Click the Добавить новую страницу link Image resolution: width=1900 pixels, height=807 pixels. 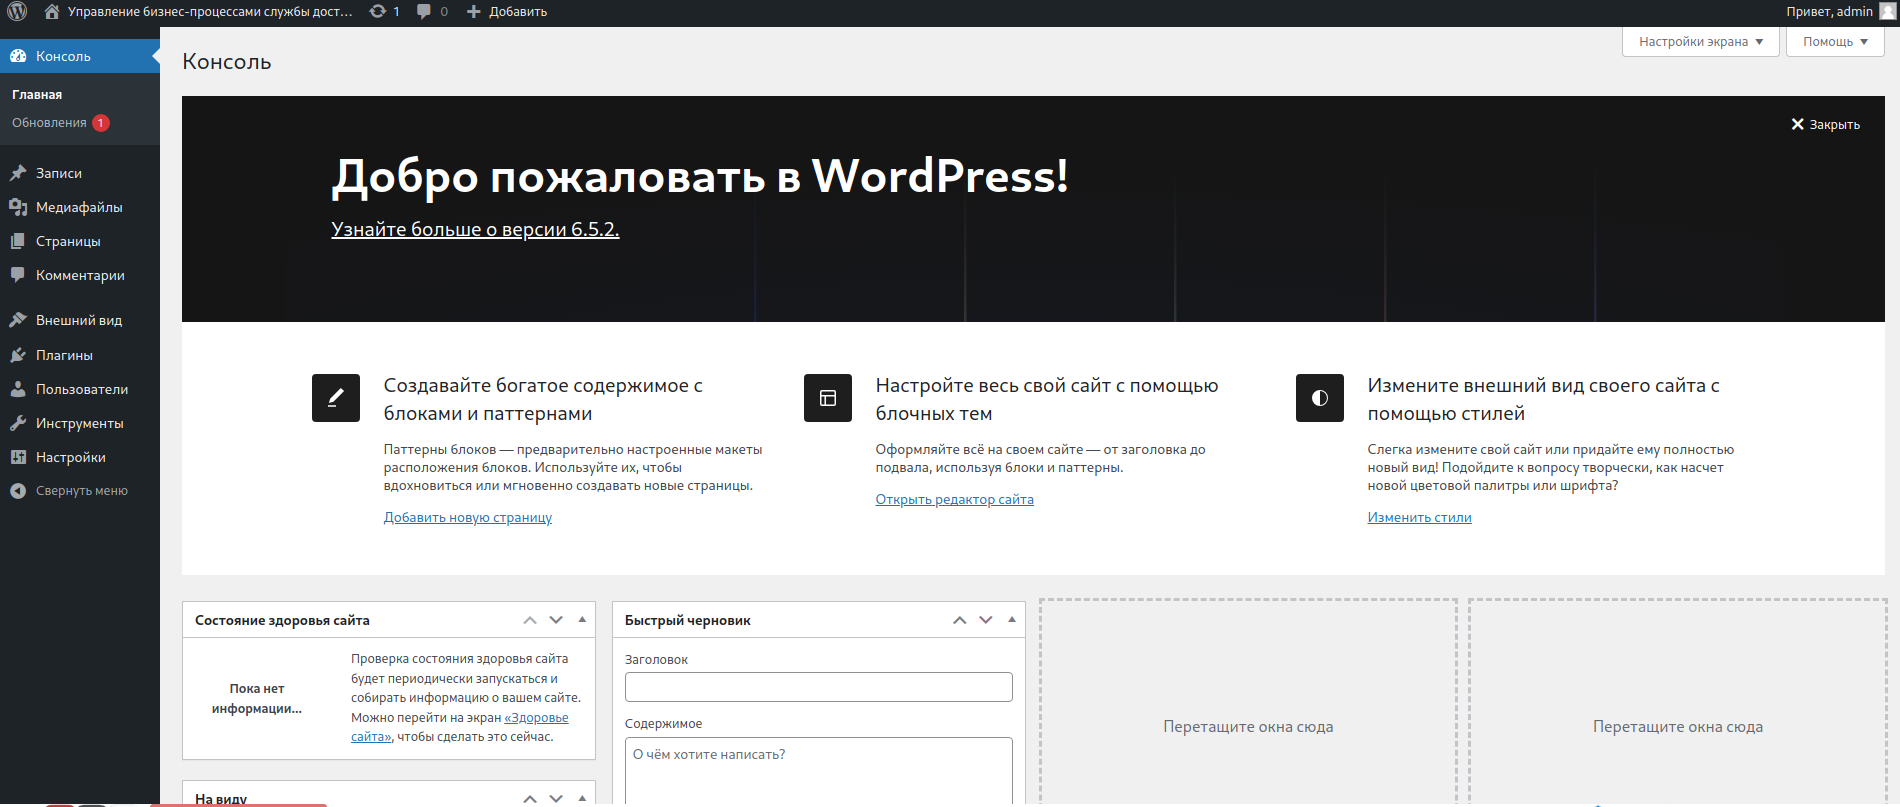pyautogui.click(x=468, y=517)
